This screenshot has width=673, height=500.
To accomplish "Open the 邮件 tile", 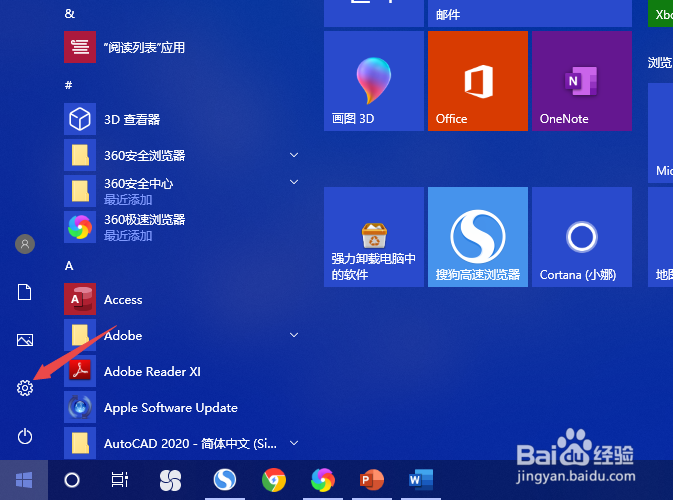I will (x=530, y=13).
